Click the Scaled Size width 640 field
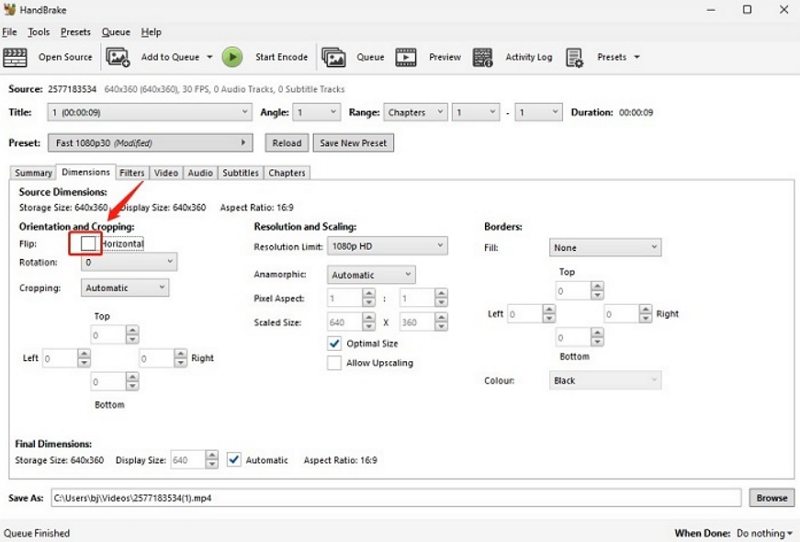Viewport: 800px width, 542px height. coord(344,323)
